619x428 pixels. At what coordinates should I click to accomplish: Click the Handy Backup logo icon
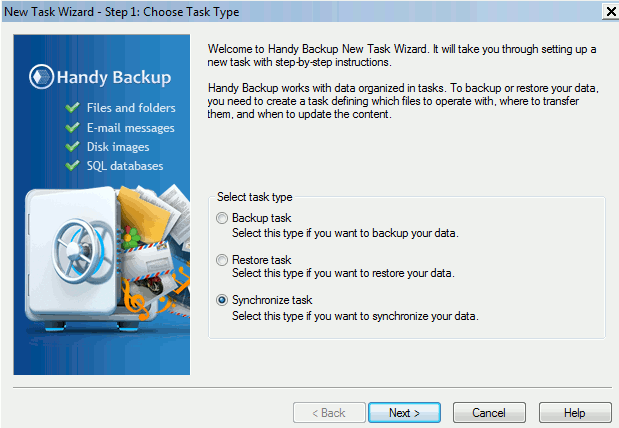point(41,77)
